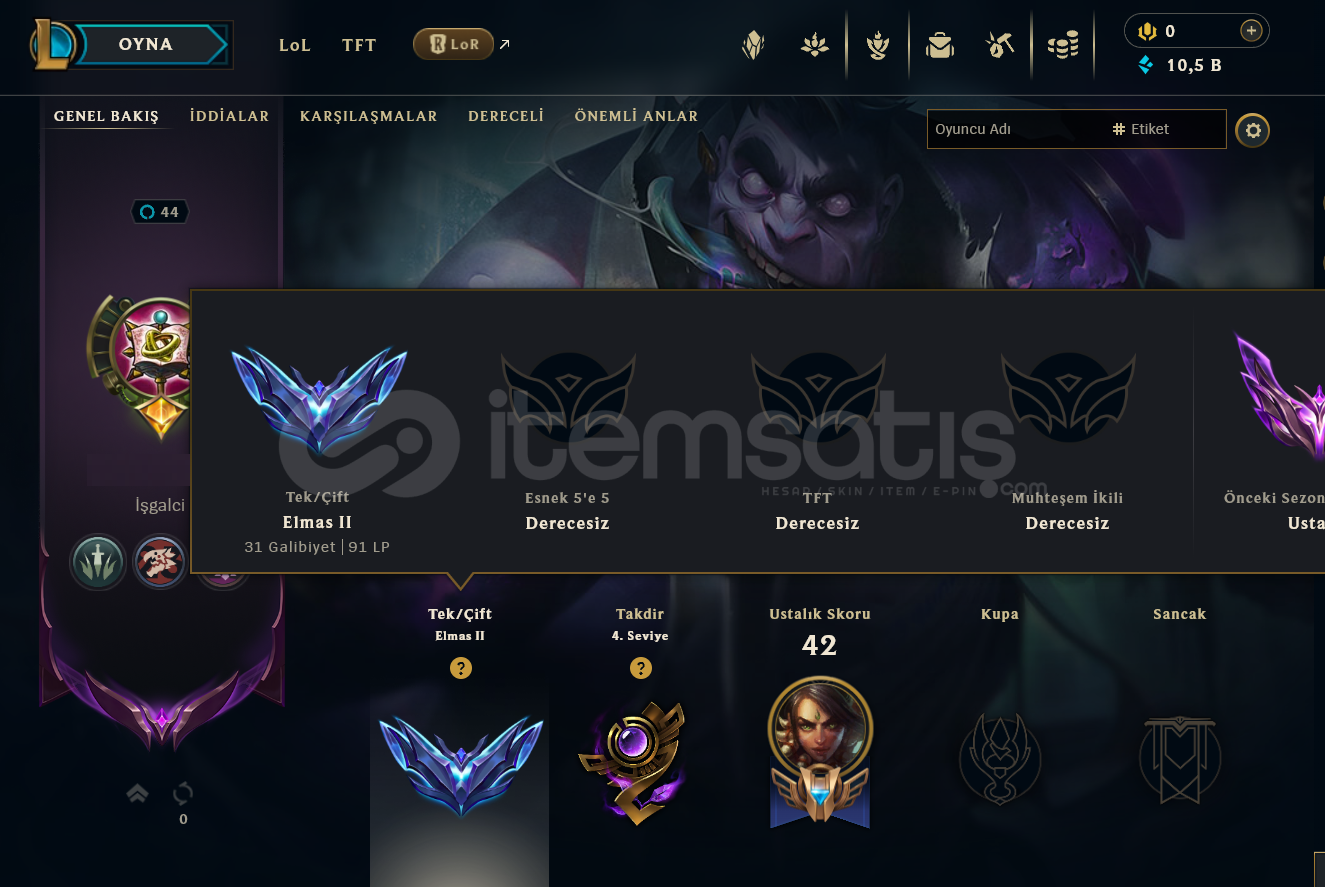The width and height of the screenshot is (1325, 887).
Task: Click the question mark under Takdir
Action: [640, 668]
